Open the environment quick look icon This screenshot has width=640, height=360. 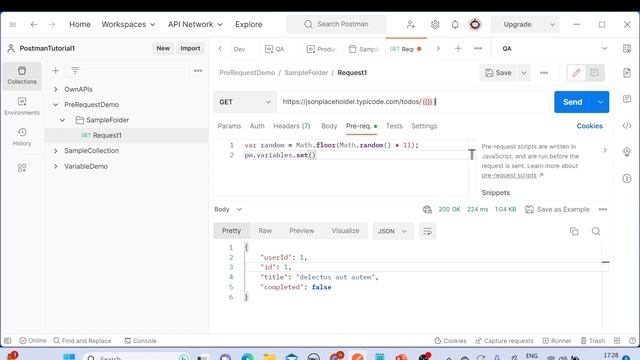click(x=627, y=49)
